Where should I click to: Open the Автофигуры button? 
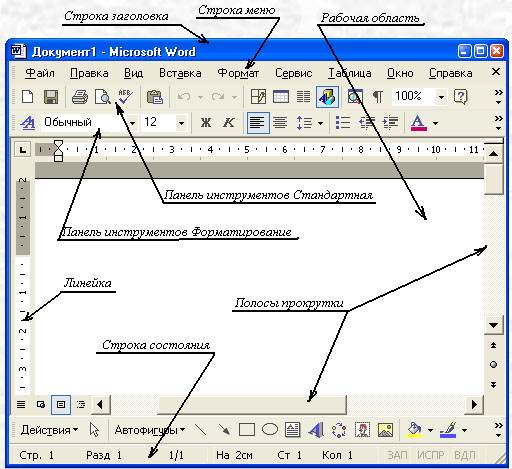150,430
